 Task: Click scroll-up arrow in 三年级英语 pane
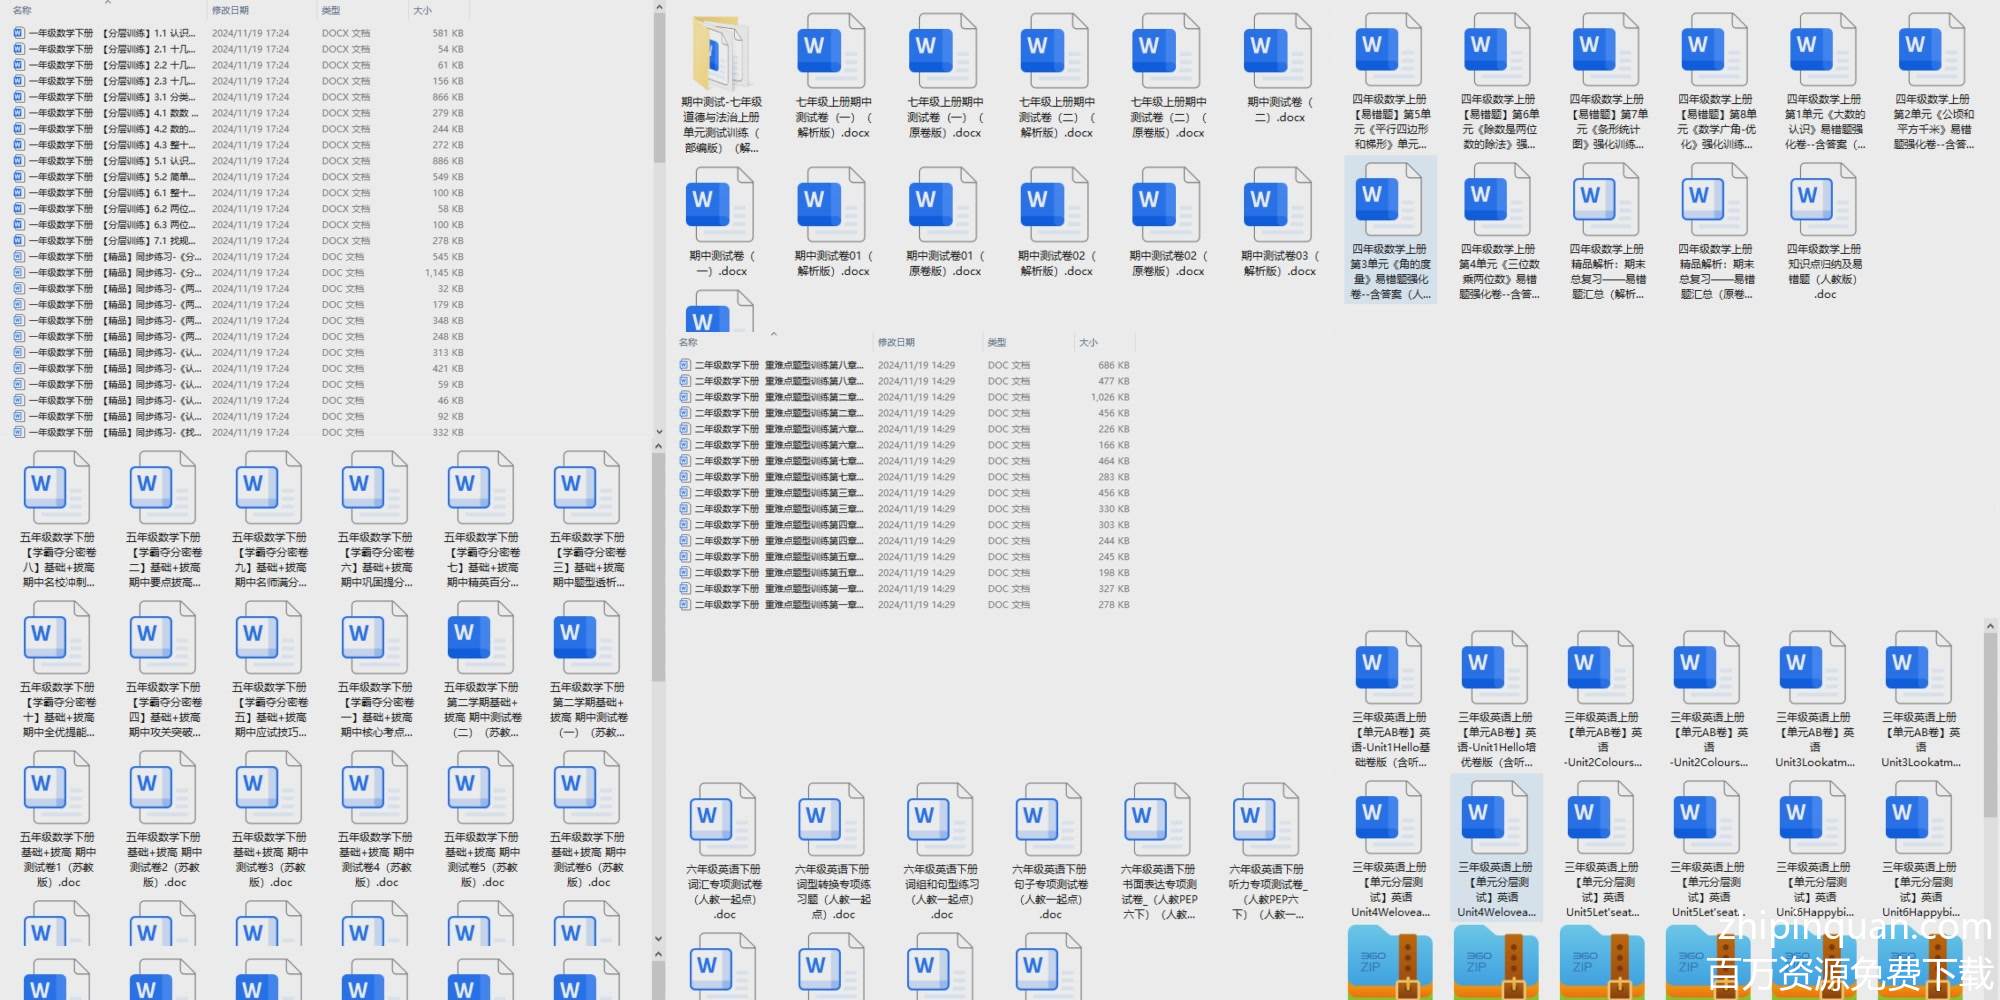[x=1990, y=626]
